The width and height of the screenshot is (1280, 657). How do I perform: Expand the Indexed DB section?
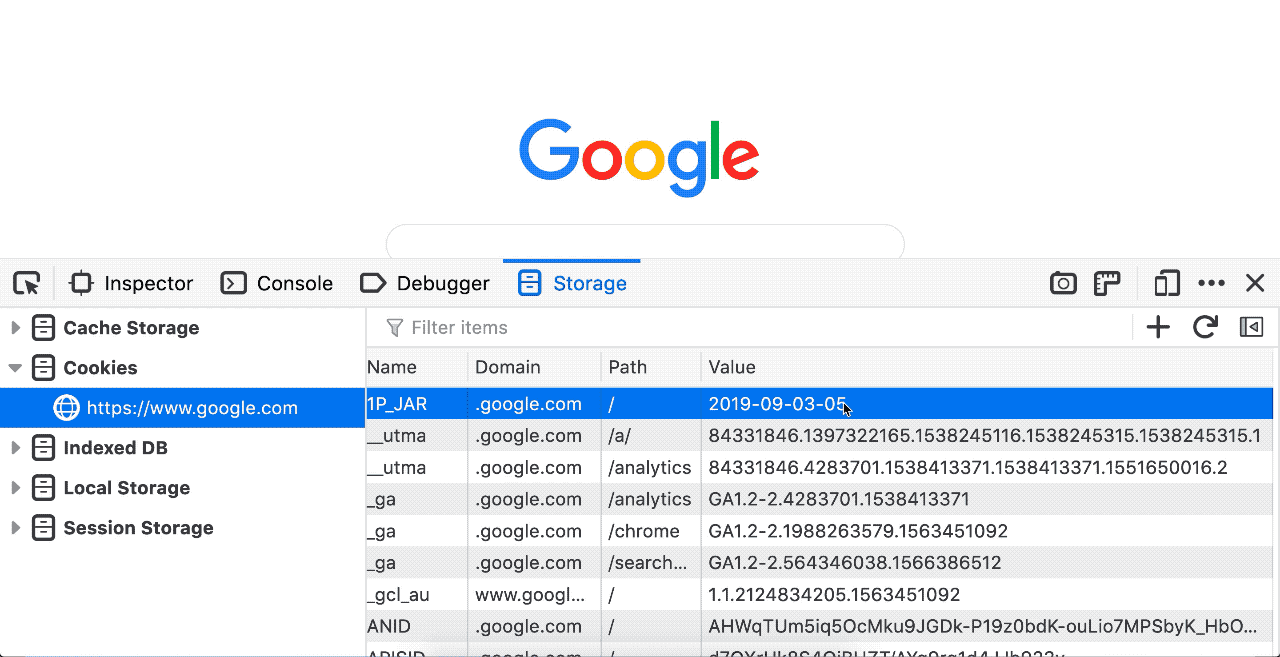(16, 448)
